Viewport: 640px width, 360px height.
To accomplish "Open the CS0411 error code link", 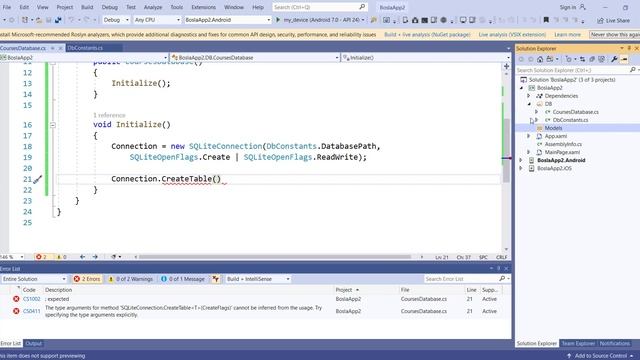I will click(31, 311).
